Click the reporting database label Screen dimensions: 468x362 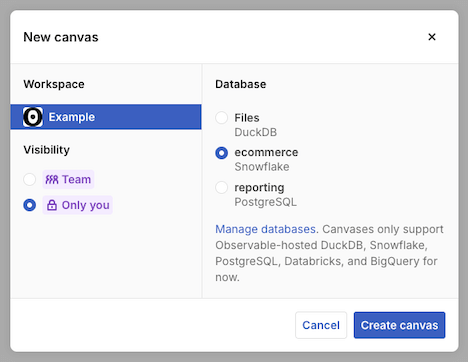tap(259, 188)
